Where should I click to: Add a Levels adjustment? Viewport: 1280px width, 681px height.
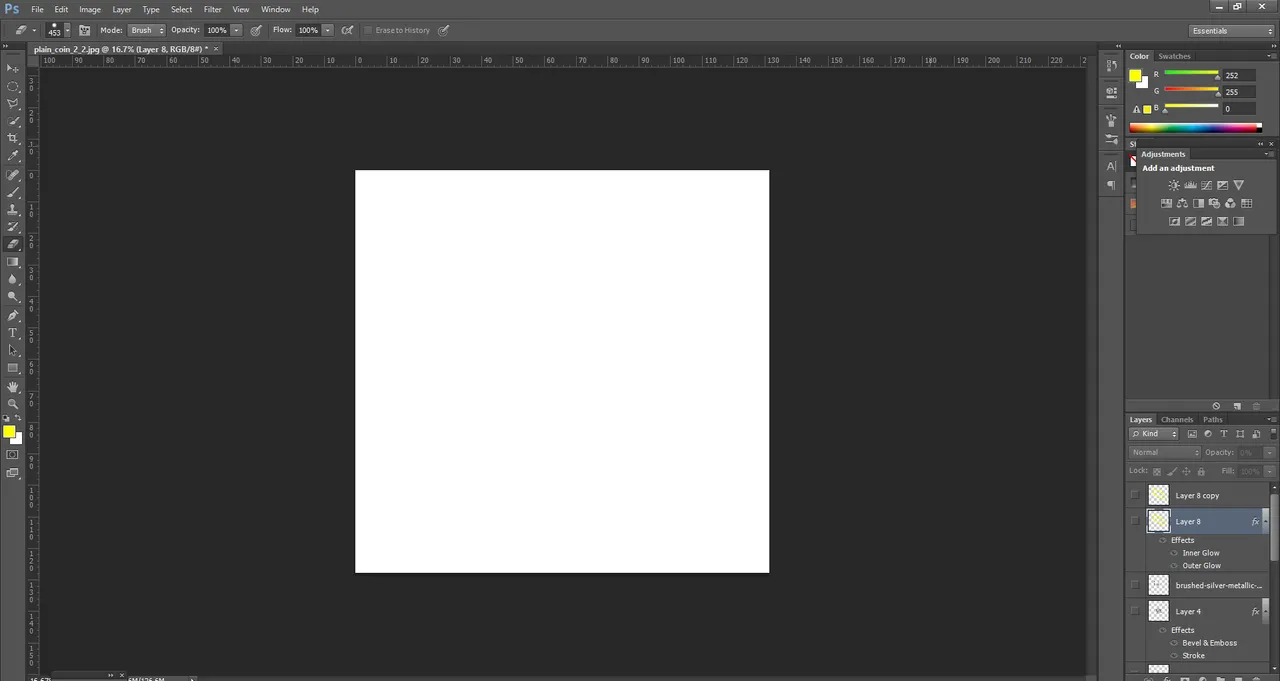pos(1190,185)
